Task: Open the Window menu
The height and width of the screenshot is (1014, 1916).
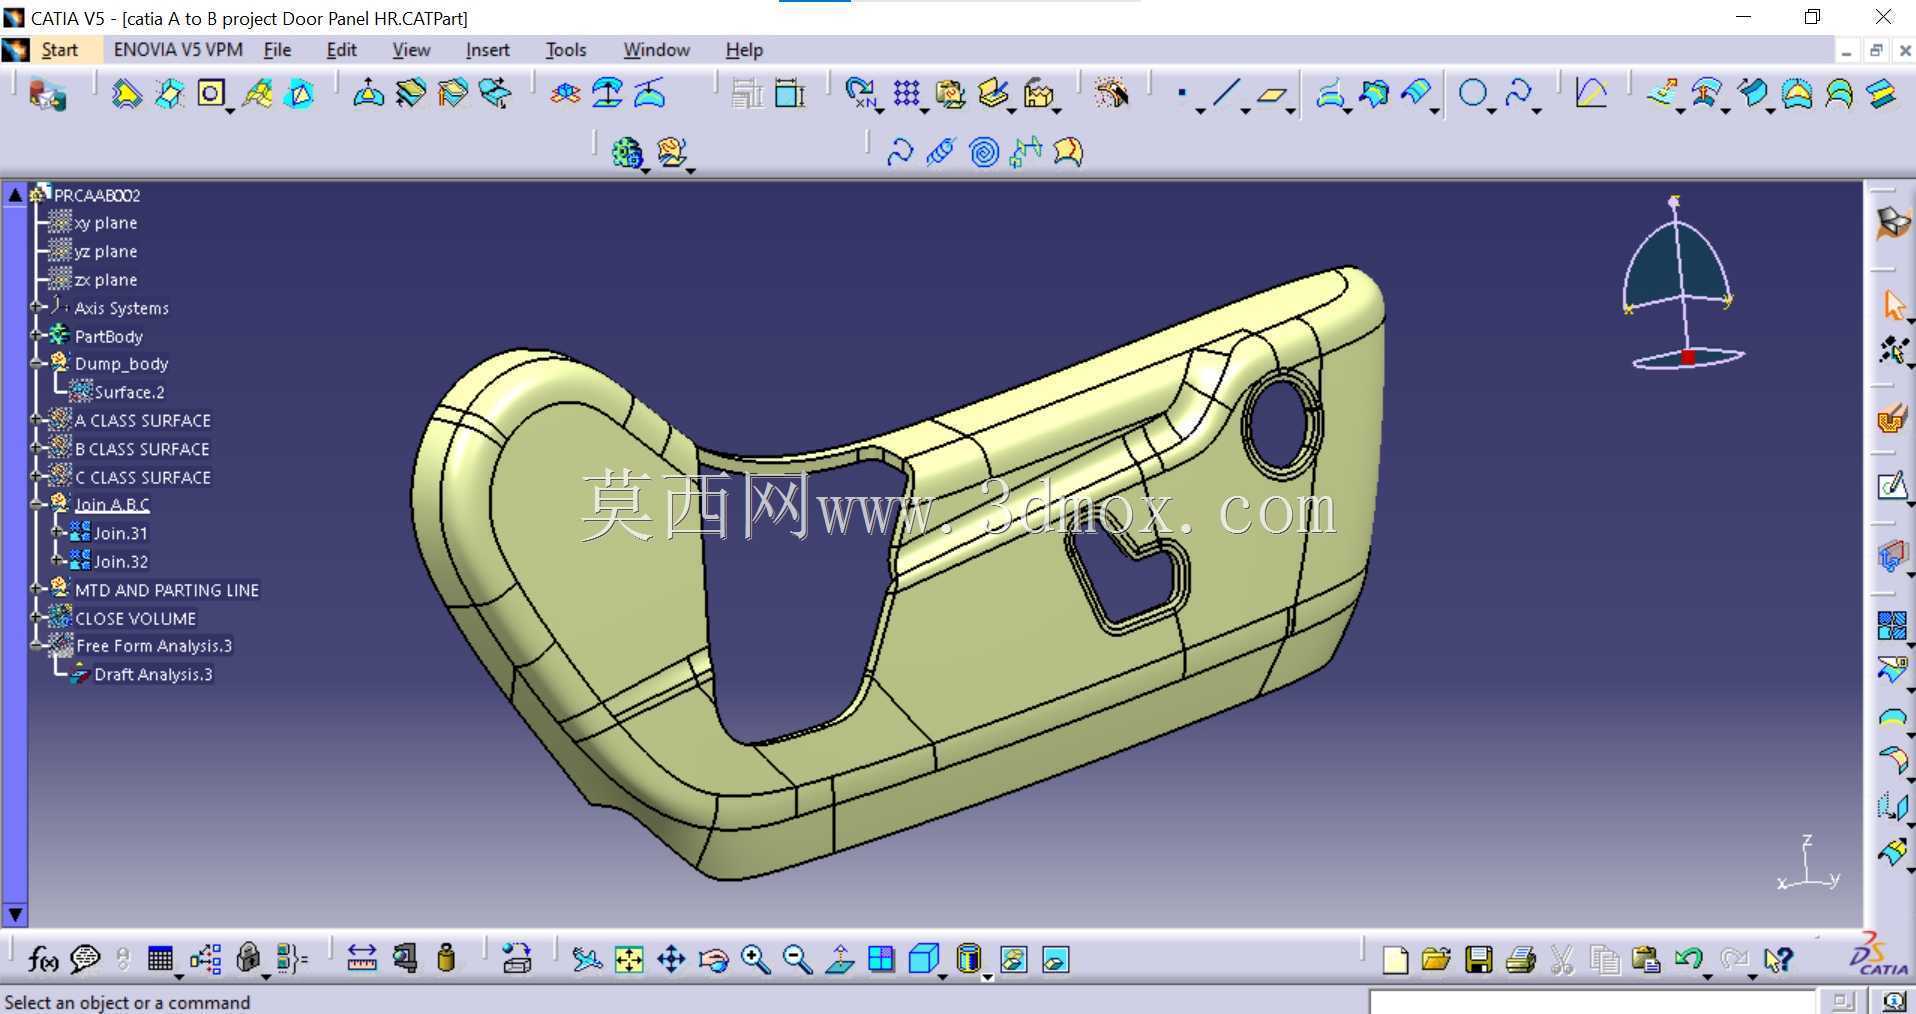Action: pos(656,50)
